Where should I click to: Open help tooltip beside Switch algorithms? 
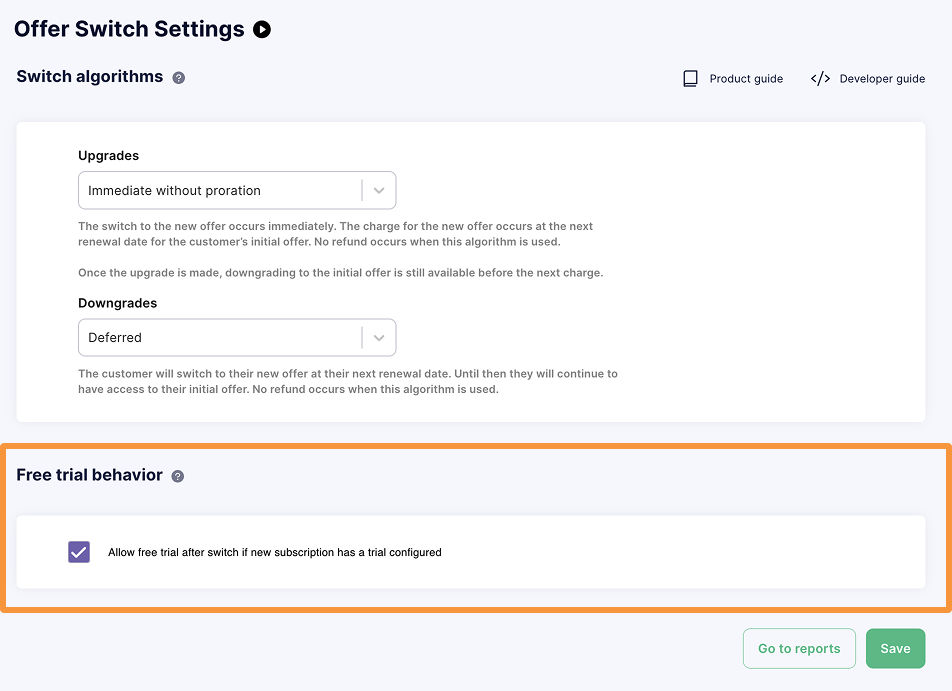click(178, 78)
